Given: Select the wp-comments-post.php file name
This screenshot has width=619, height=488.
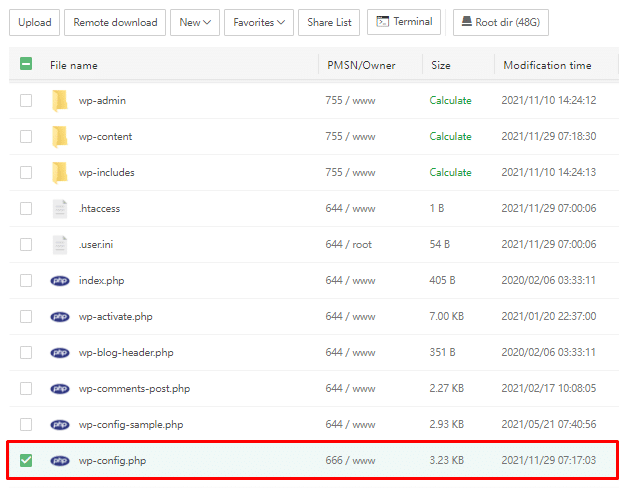Looking at the screenshot, I should coord(134,389).
